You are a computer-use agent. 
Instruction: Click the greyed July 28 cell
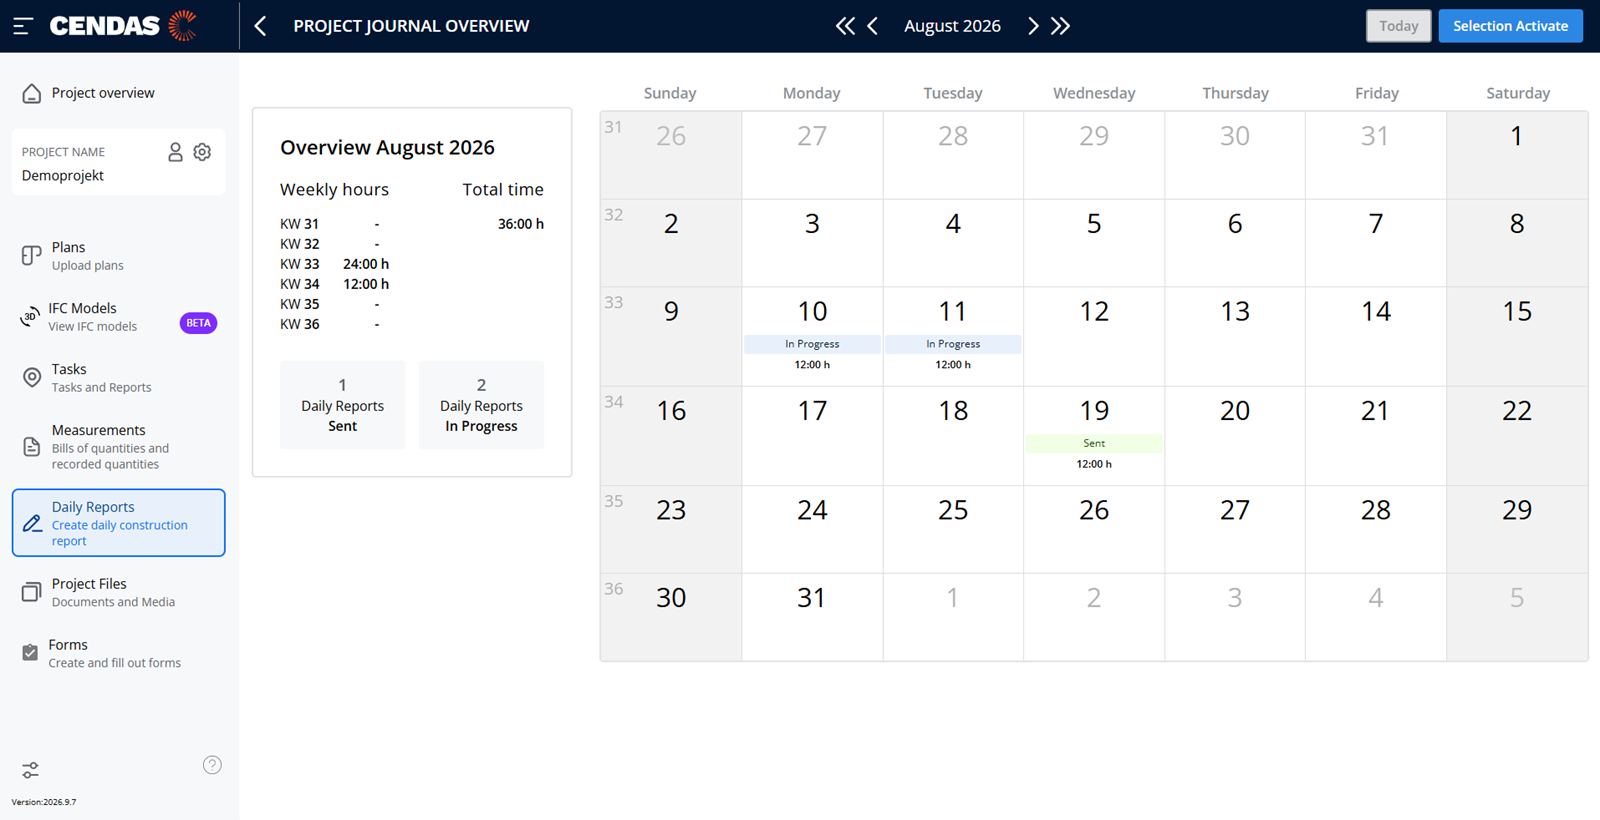953,155
